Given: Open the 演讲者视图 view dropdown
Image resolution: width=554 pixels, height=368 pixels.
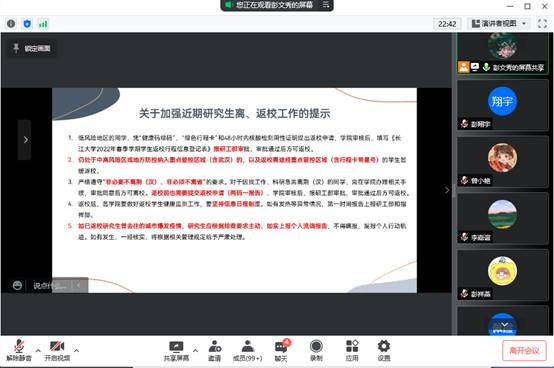Looking at the screenshot, I should click(499, 24).
